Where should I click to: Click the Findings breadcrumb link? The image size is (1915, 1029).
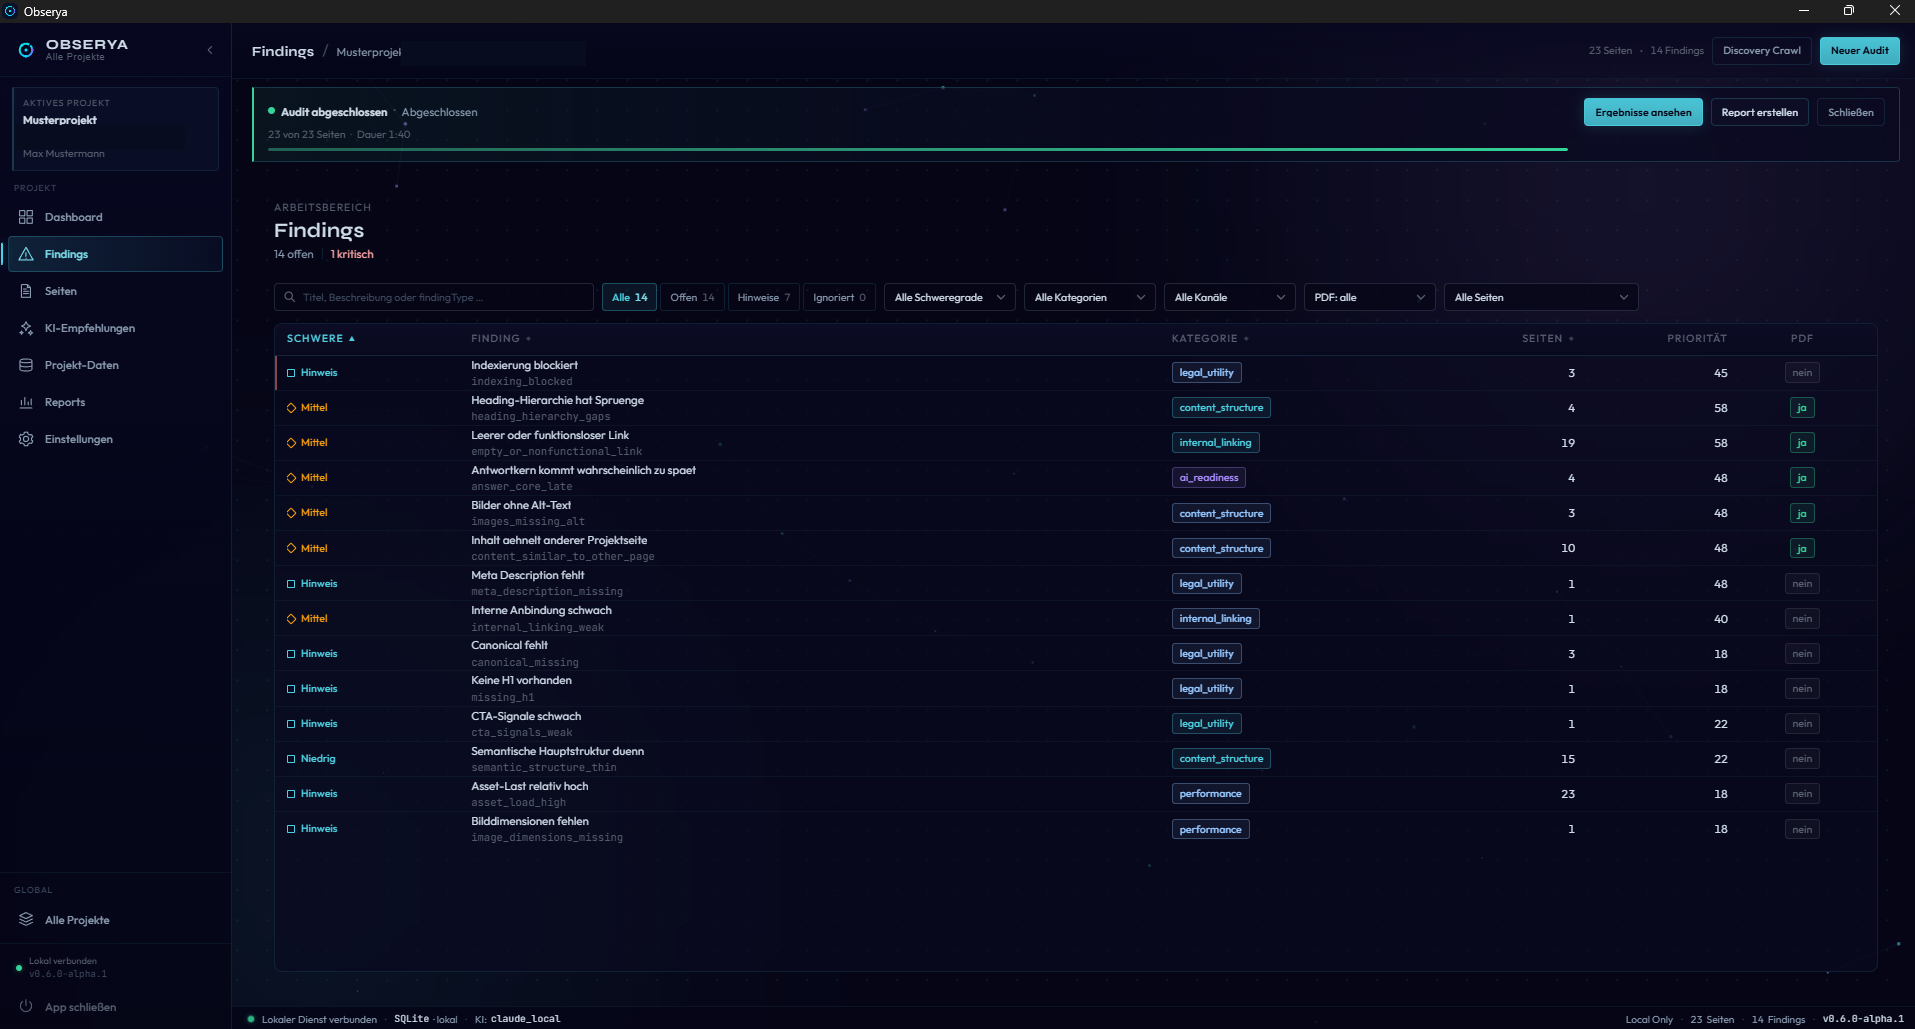(x=282, y=51)
